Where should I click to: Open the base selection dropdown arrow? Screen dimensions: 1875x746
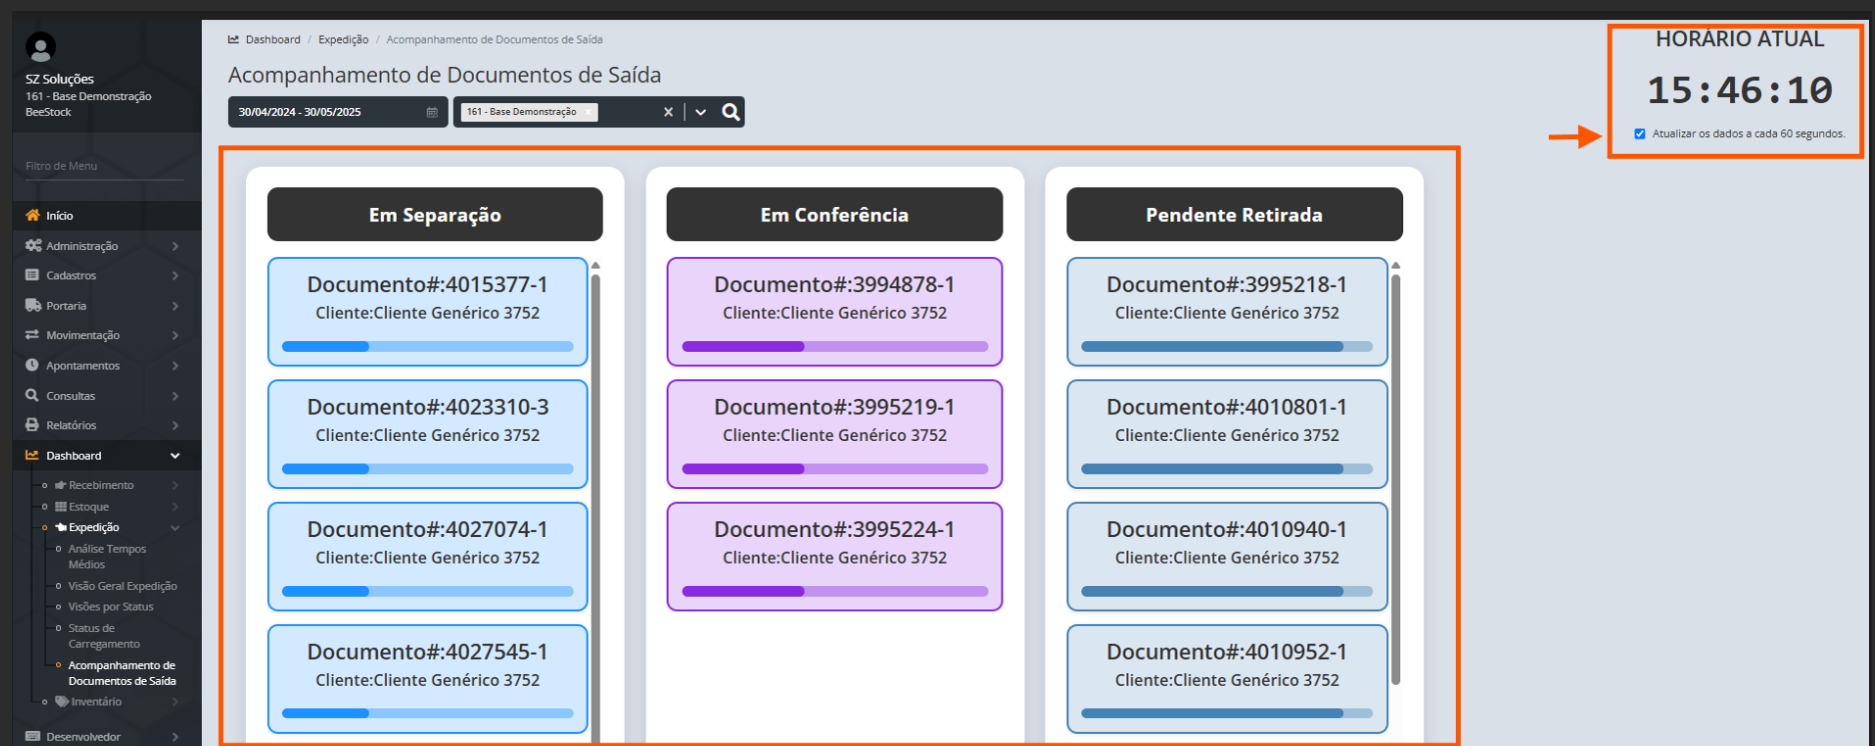[x=701, y=112]
